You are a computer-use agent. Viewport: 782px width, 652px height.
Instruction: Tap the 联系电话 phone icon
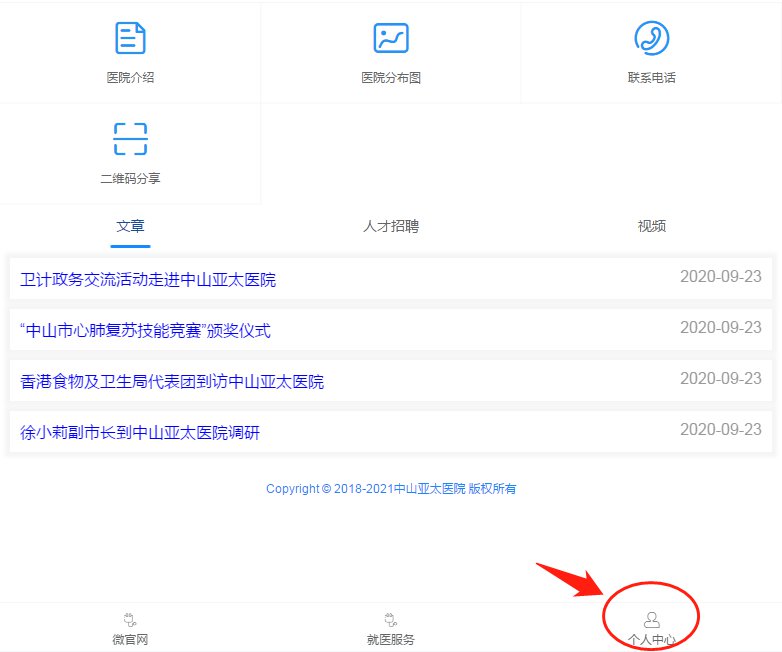[651, 38]
